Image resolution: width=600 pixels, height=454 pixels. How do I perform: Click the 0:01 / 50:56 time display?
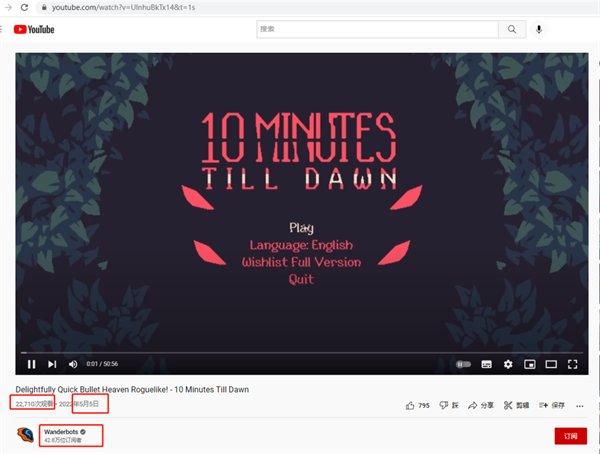coord(102,364)
